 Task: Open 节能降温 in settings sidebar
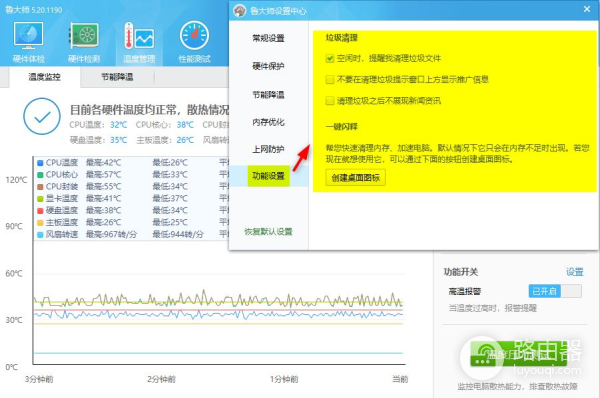click(268, 94)
